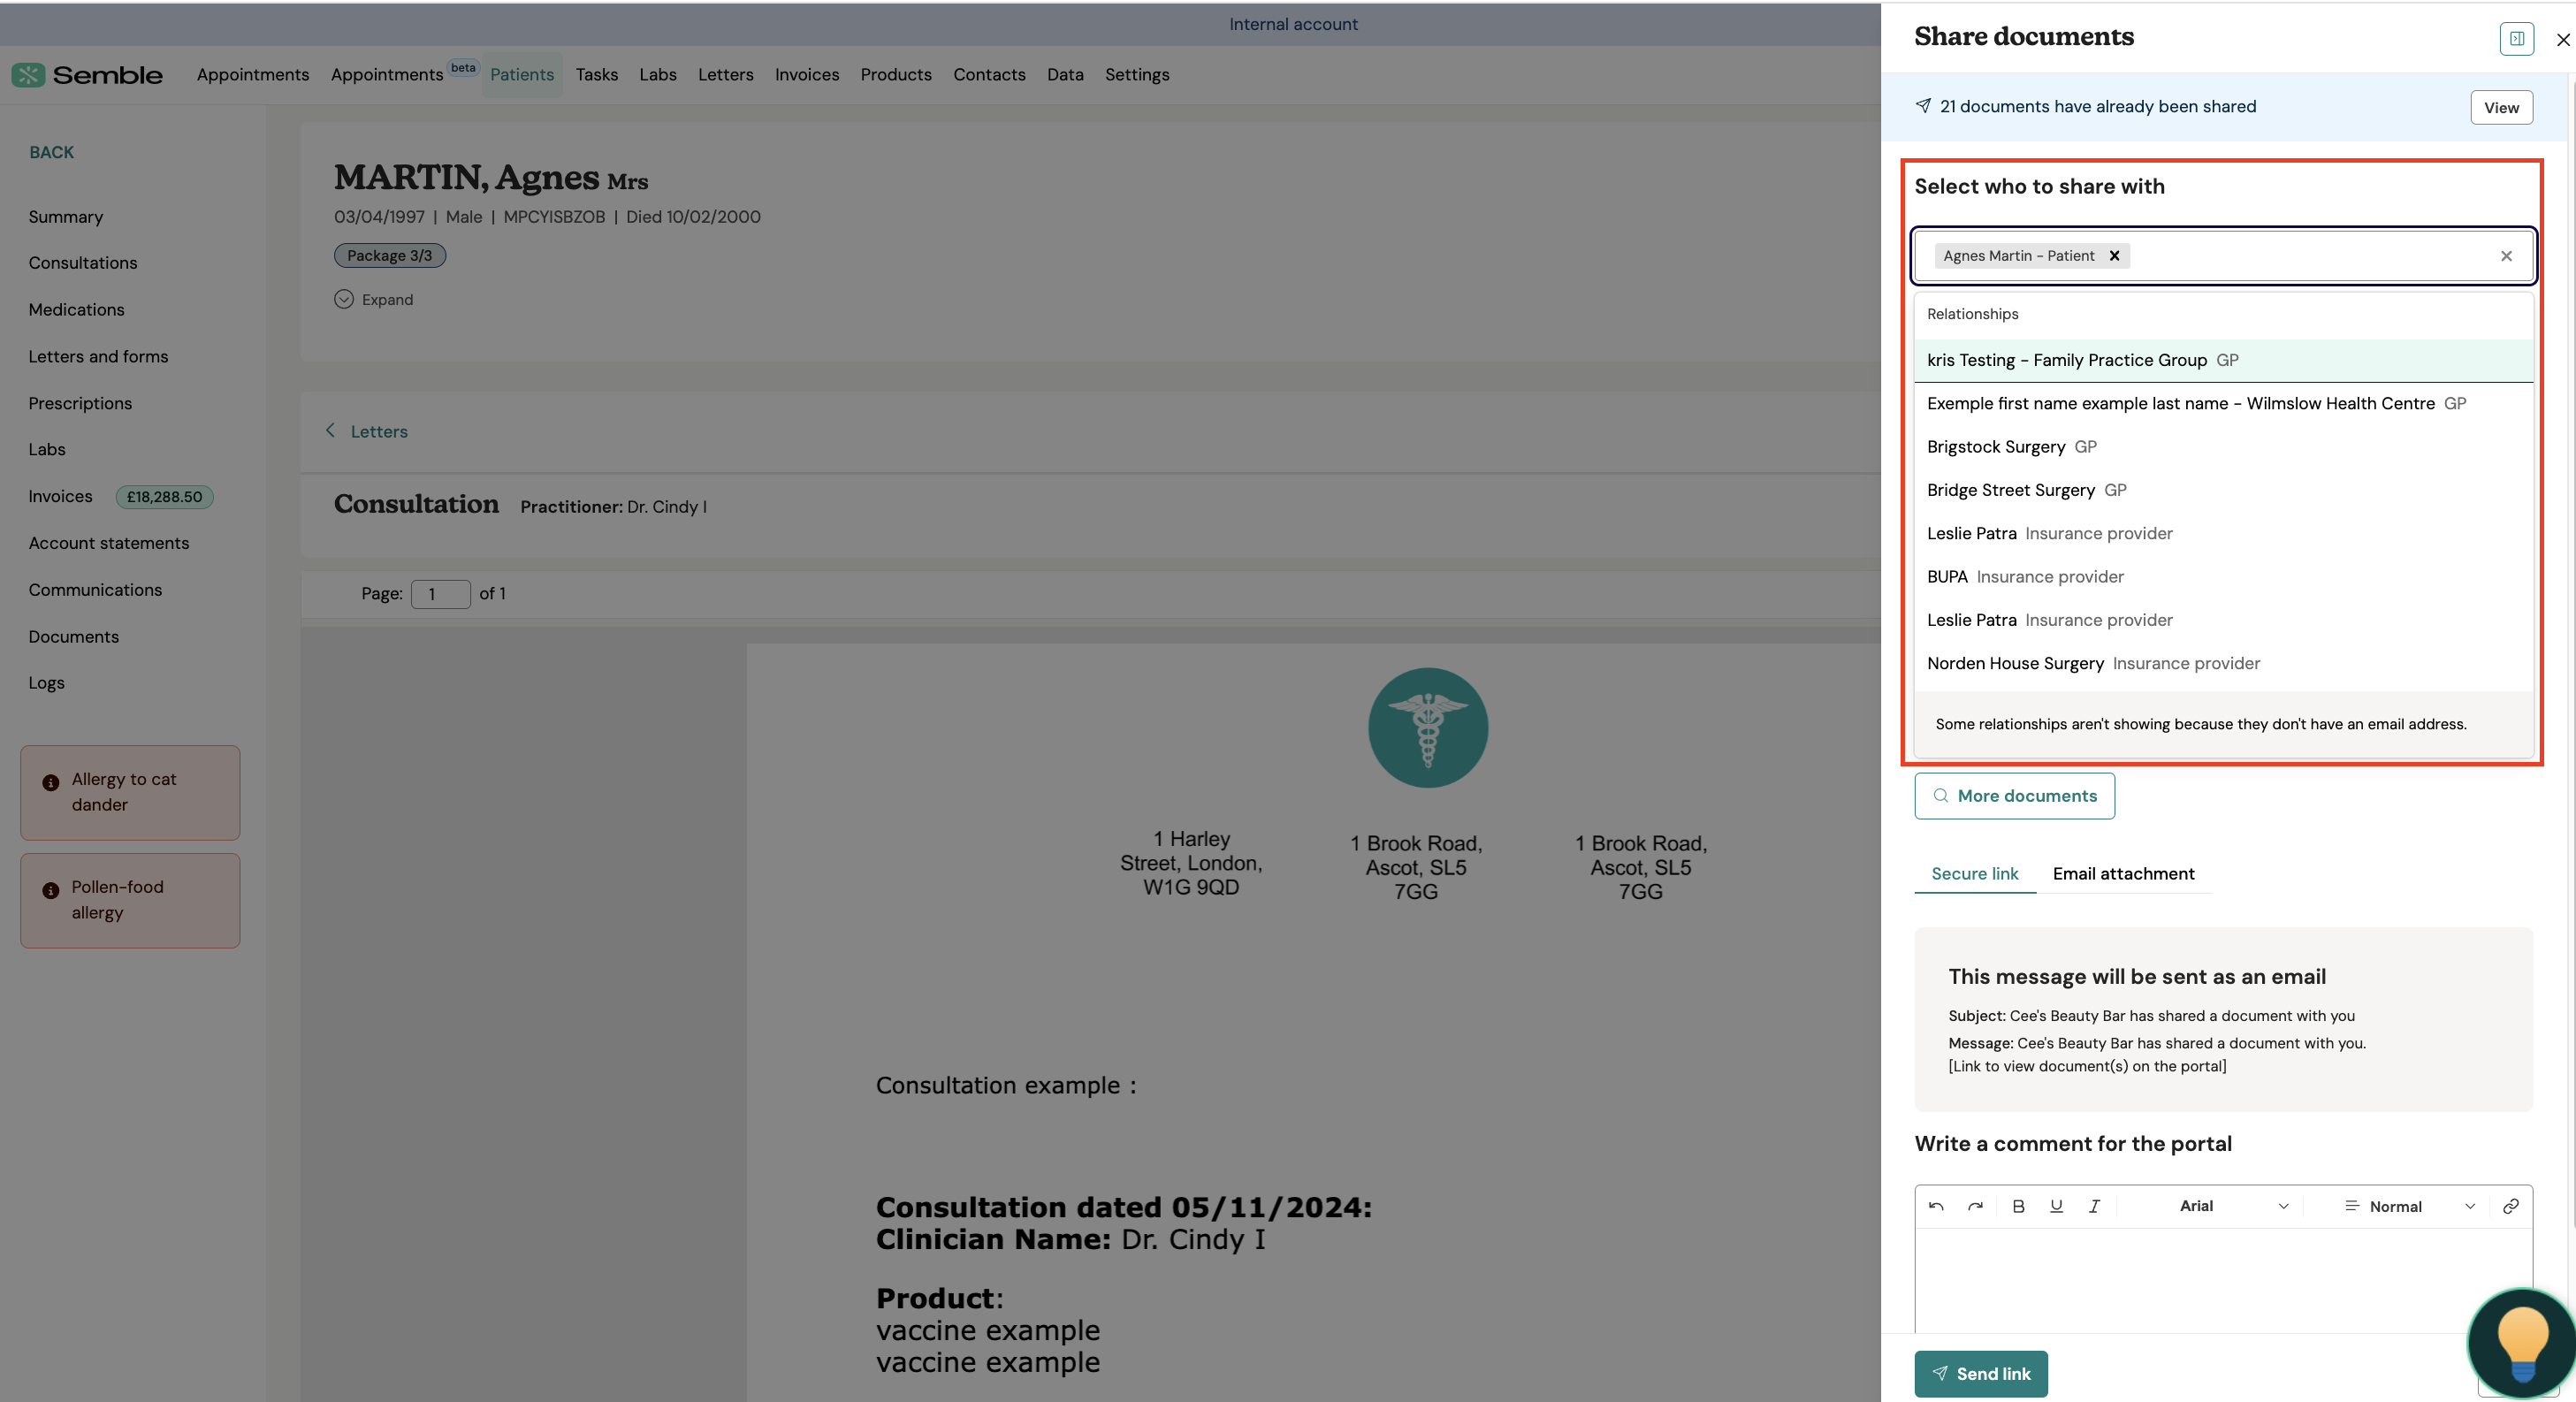The image size is (2576, 1402).
Task: Open Account statements in the sidebar
Action: [109, 543]
